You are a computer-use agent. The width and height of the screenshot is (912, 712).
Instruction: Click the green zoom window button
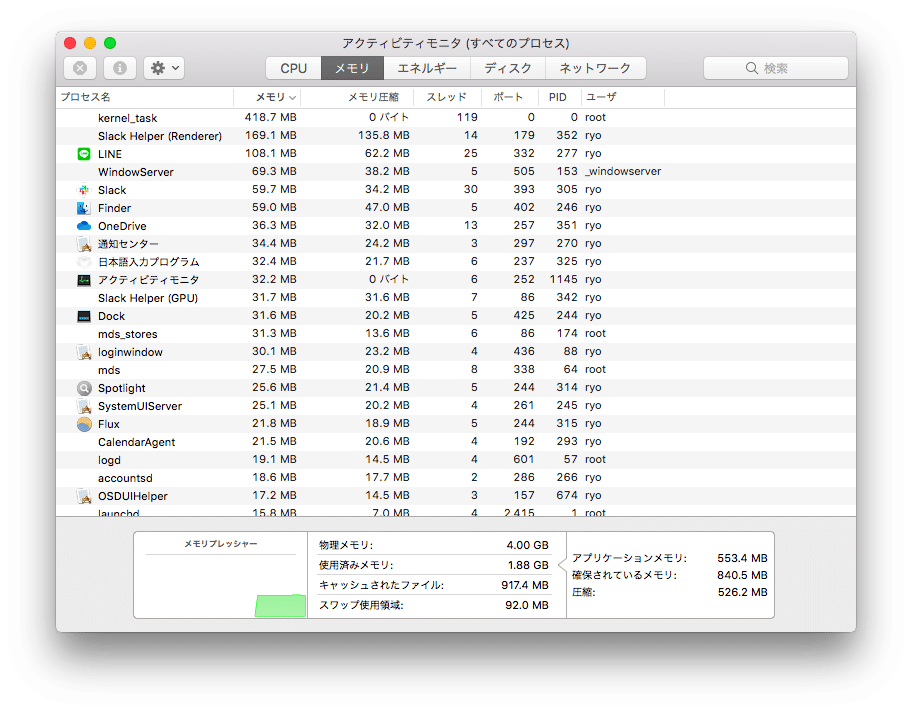(110, 43)
